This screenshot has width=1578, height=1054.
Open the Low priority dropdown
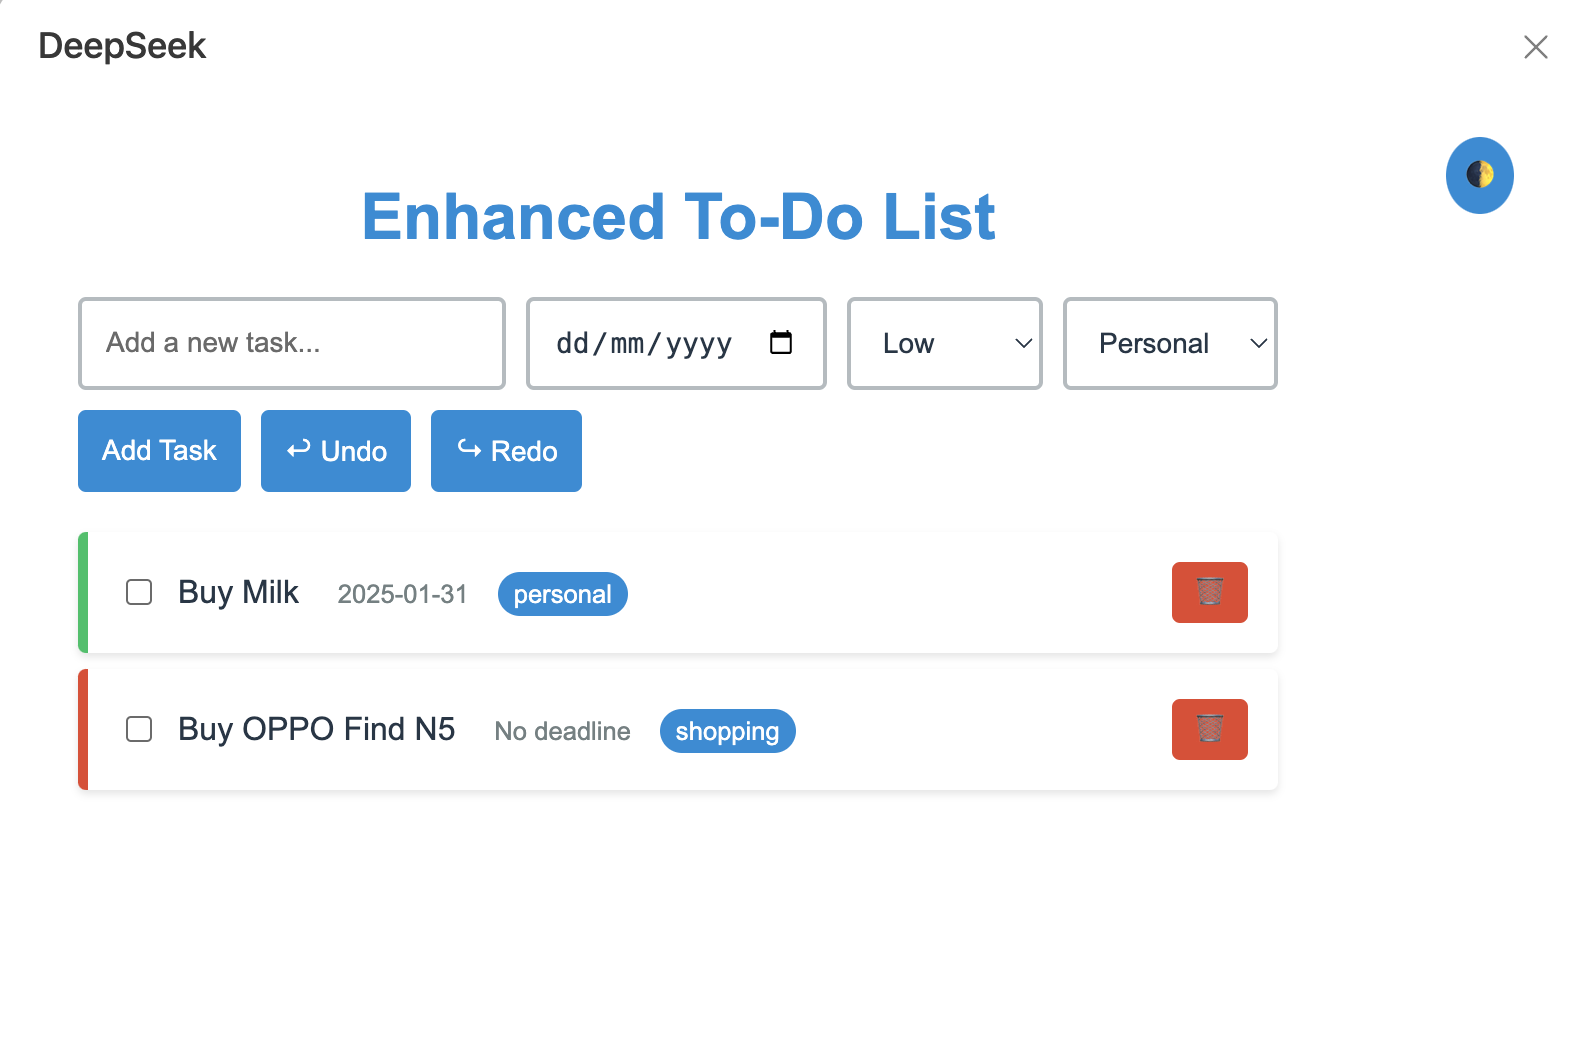pos(945,343)
